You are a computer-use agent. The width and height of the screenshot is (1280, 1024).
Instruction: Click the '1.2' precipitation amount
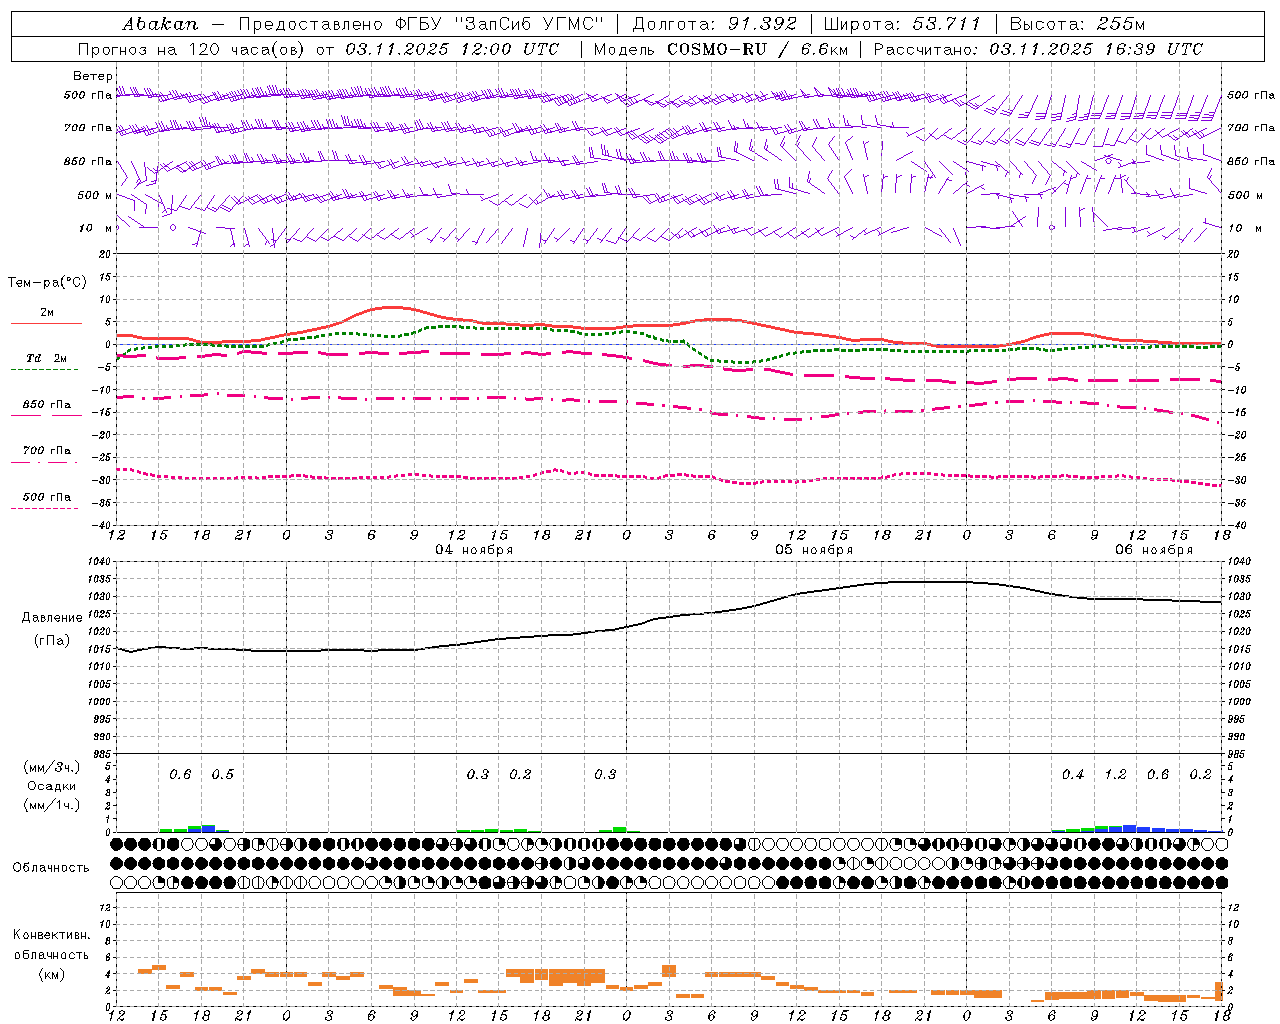pyautogui.click(x=1115, y=775)
